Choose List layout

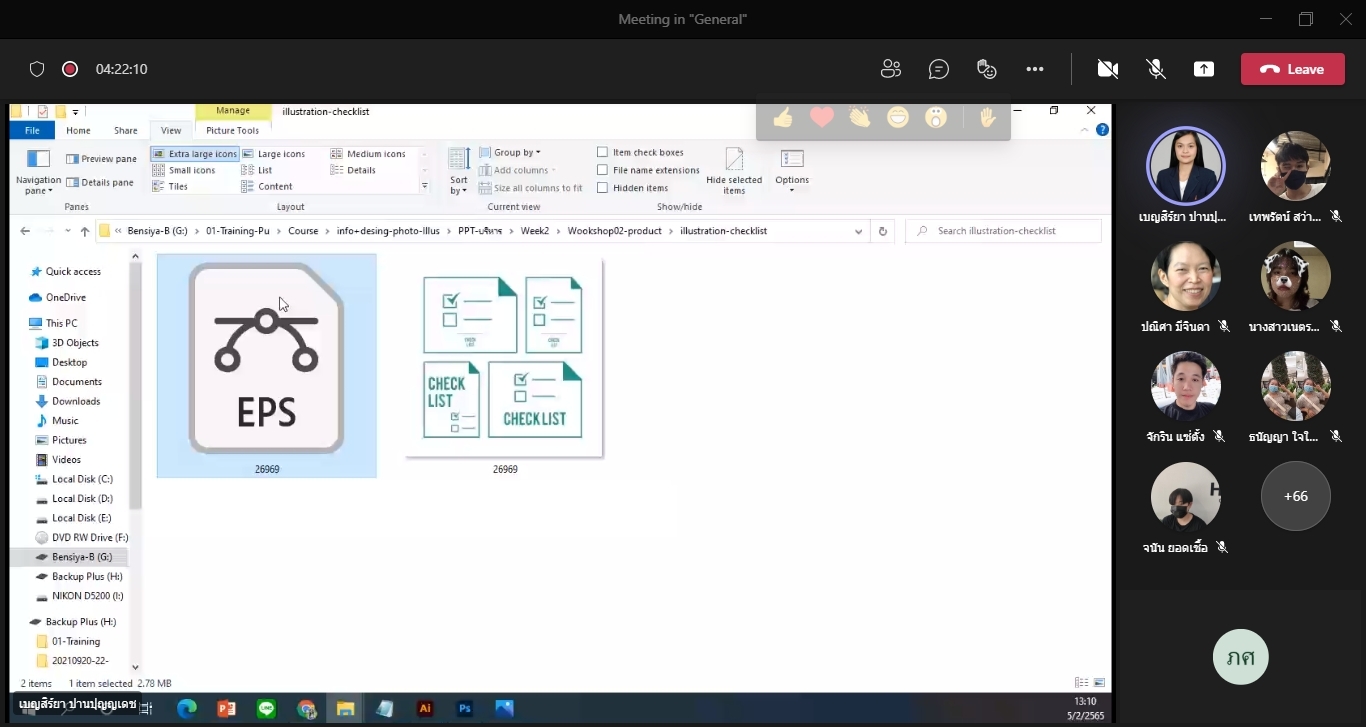point(257,170)
